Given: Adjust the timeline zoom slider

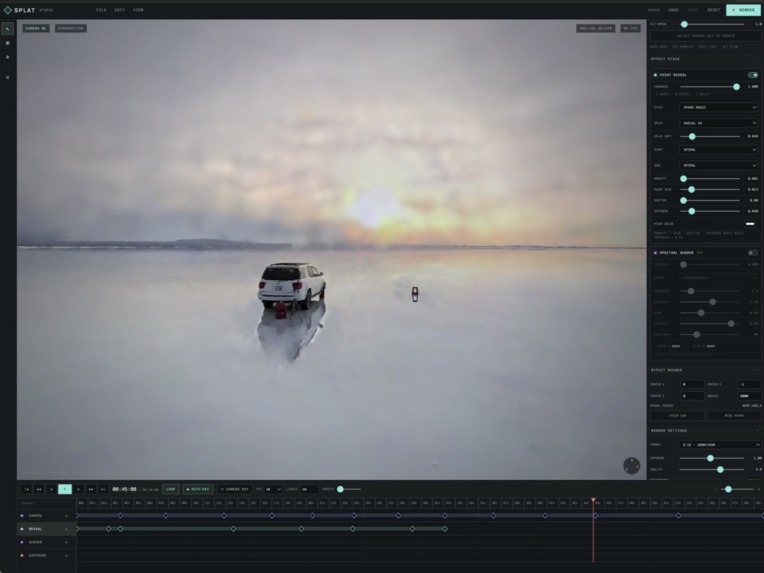Looking at the screenshot, I should point(737,489).
